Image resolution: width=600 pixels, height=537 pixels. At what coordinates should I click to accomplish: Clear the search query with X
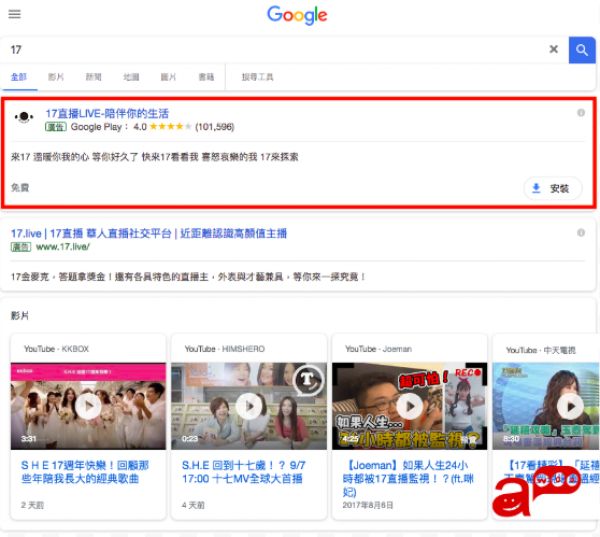[553, 49]
